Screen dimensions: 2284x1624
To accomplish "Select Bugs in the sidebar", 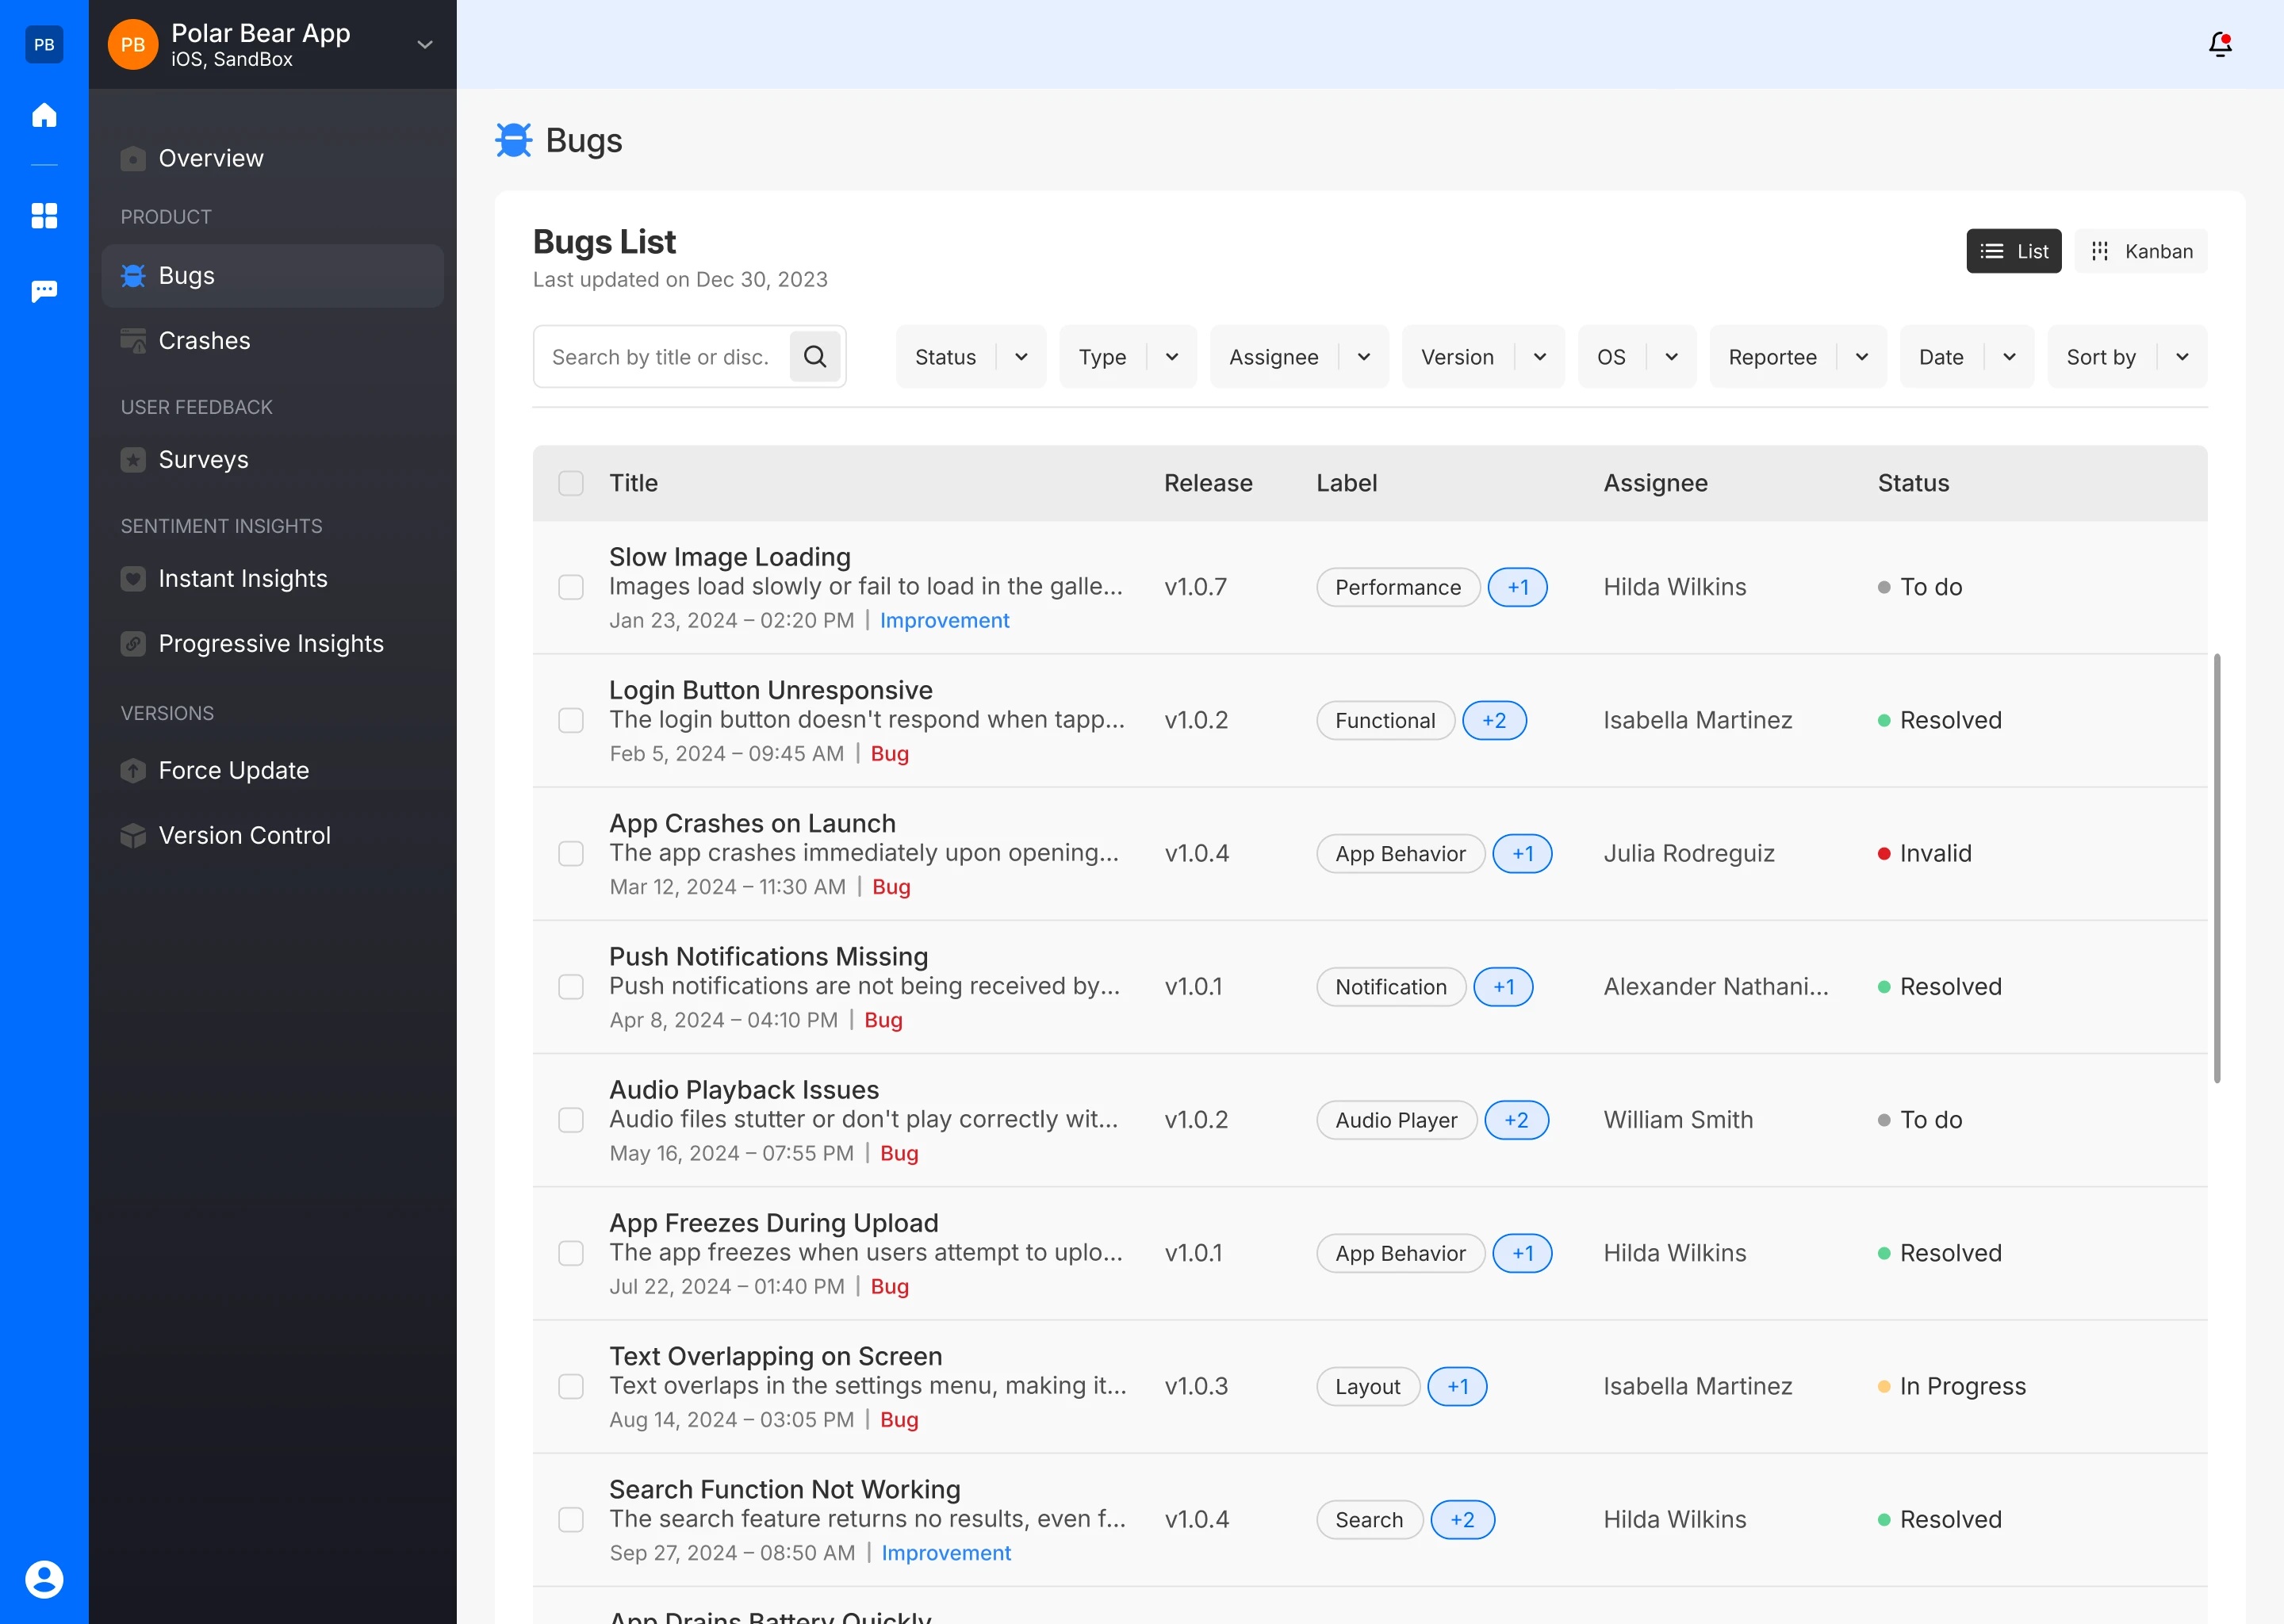I will 272,276.
